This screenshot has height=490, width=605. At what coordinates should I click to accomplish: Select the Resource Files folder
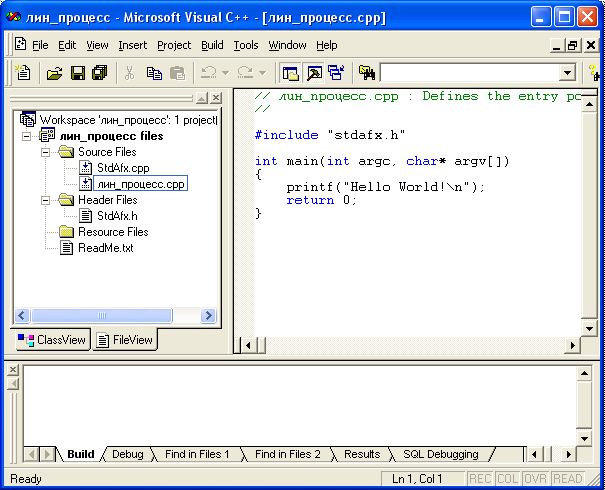coord(113,232)
